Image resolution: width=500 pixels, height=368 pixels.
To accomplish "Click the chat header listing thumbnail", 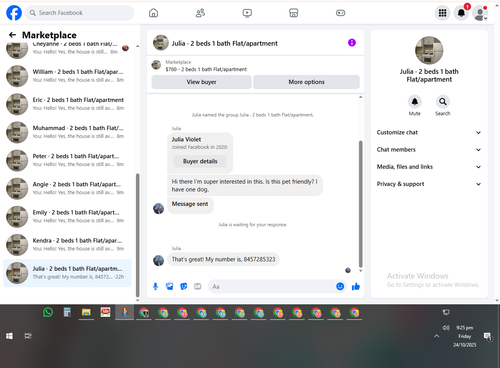I will point(161,43).
